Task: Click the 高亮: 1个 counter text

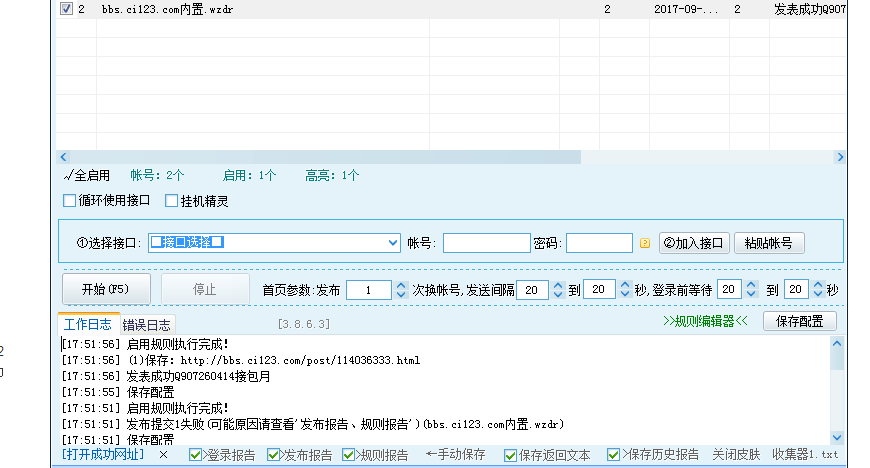Action: pyautogui.click(x=332, y=176)
